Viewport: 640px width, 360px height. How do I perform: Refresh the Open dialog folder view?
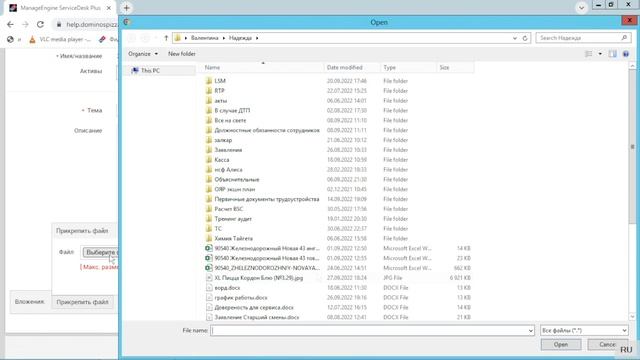click(525, 38)
